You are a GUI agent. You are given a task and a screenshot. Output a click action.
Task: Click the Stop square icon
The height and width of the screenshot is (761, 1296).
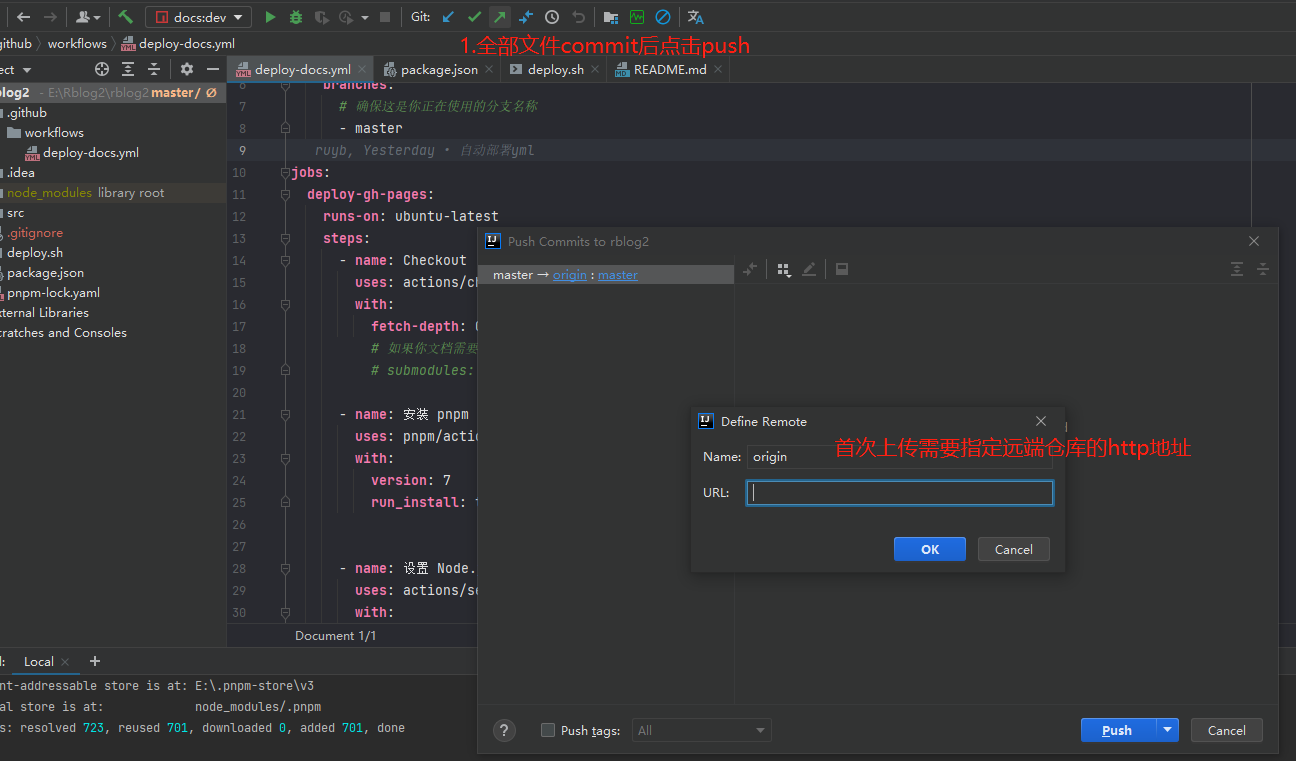tap(385, 17)
